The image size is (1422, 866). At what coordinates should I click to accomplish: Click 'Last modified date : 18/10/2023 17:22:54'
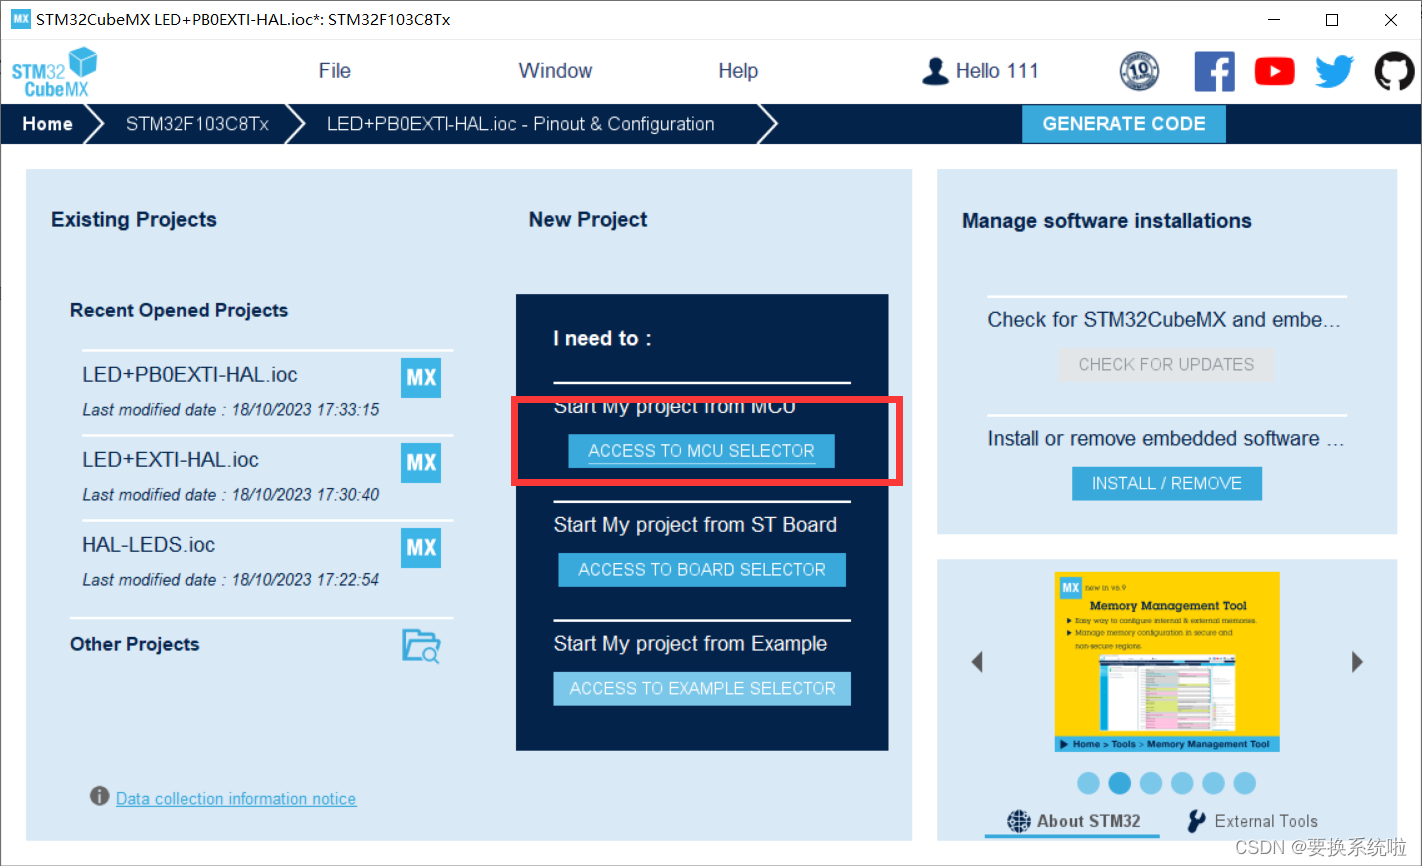231,580
